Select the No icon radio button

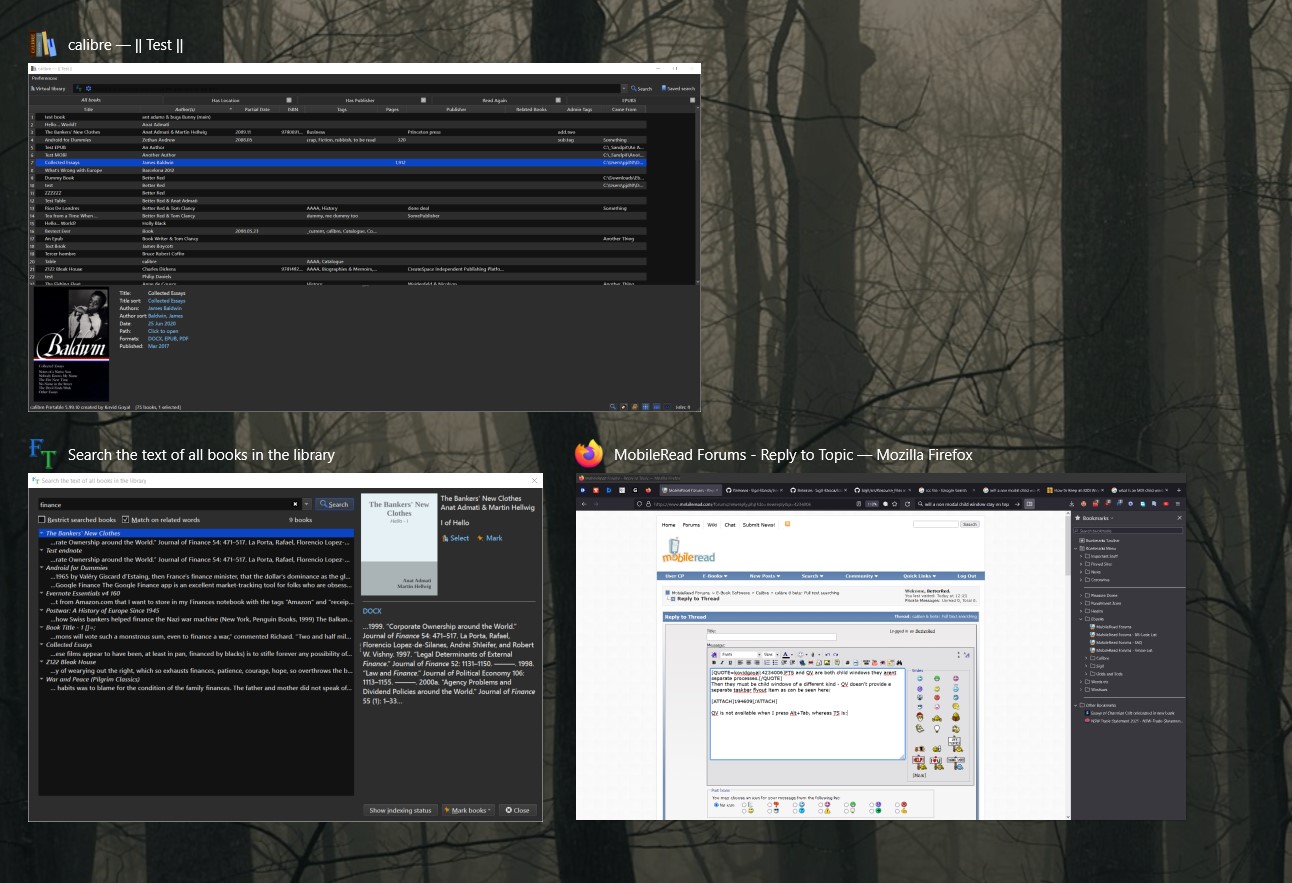pos(716,805)
